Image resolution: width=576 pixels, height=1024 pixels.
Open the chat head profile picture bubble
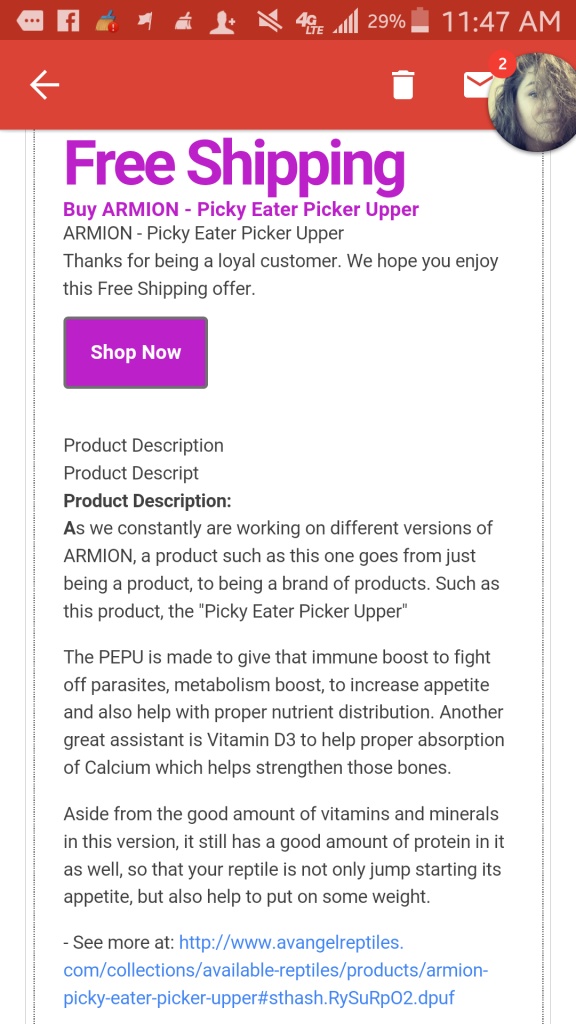point(534,101)
